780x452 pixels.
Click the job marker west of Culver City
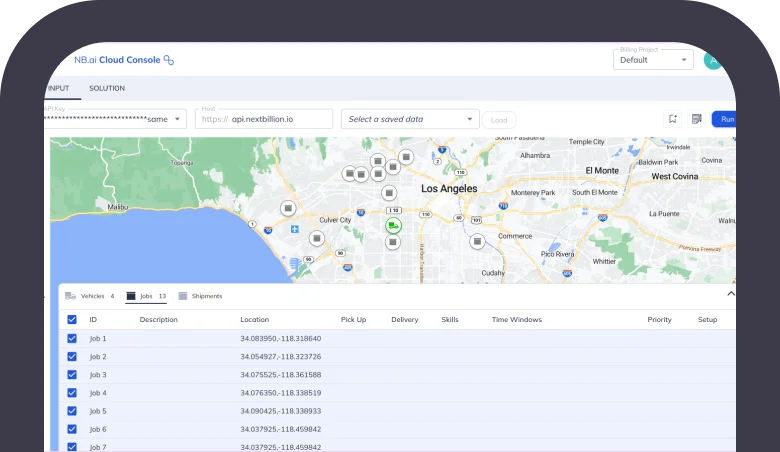click(288, 208)
